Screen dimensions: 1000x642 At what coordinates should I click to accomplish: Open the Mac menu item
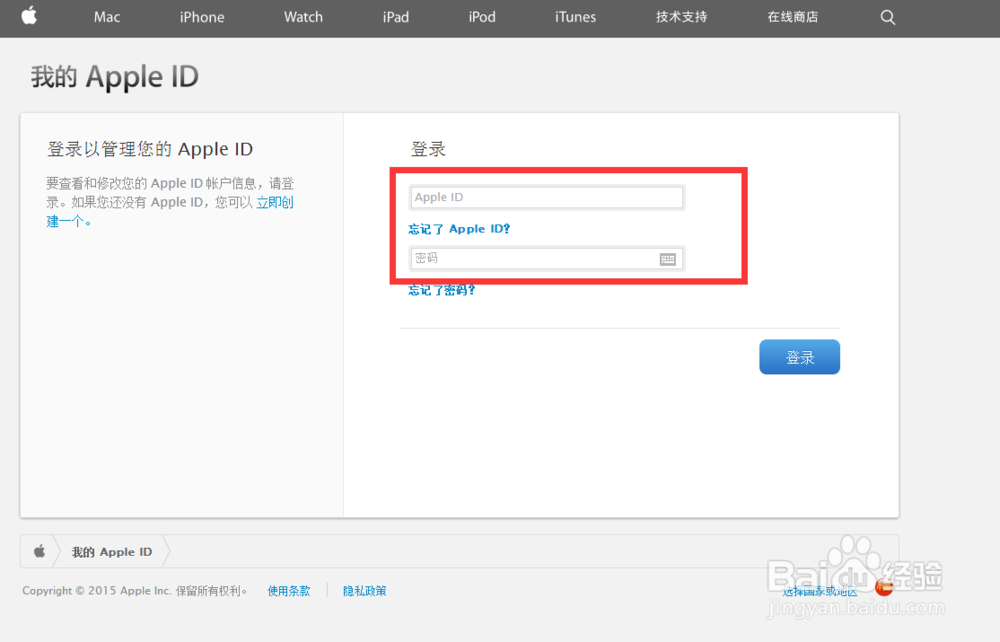coord(107,17)
